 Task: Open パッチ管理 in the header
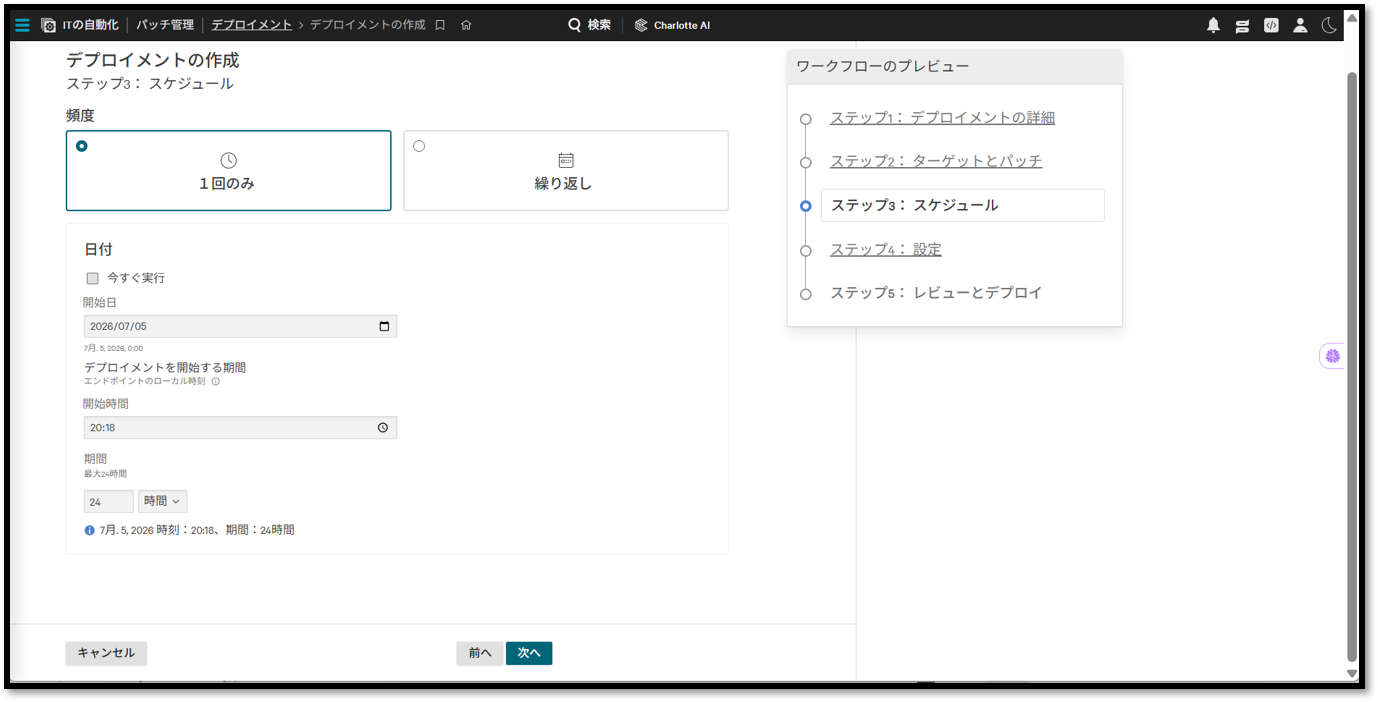click(x=165, y=25)
